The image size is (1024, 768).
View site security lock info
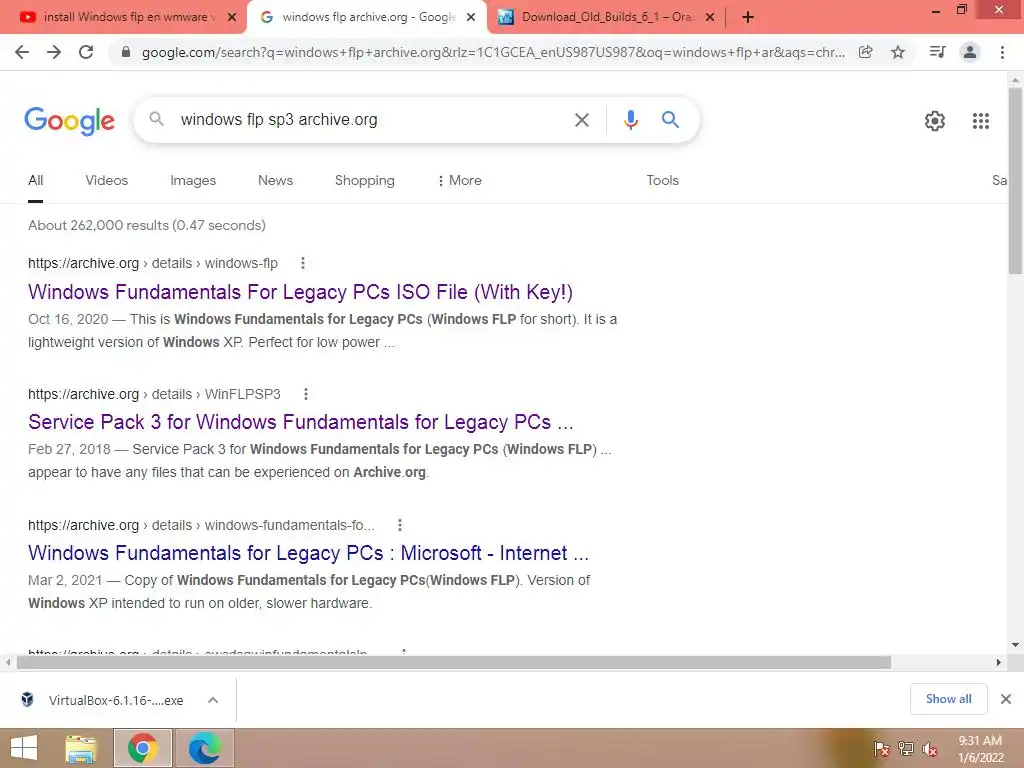tap(126, 52)
